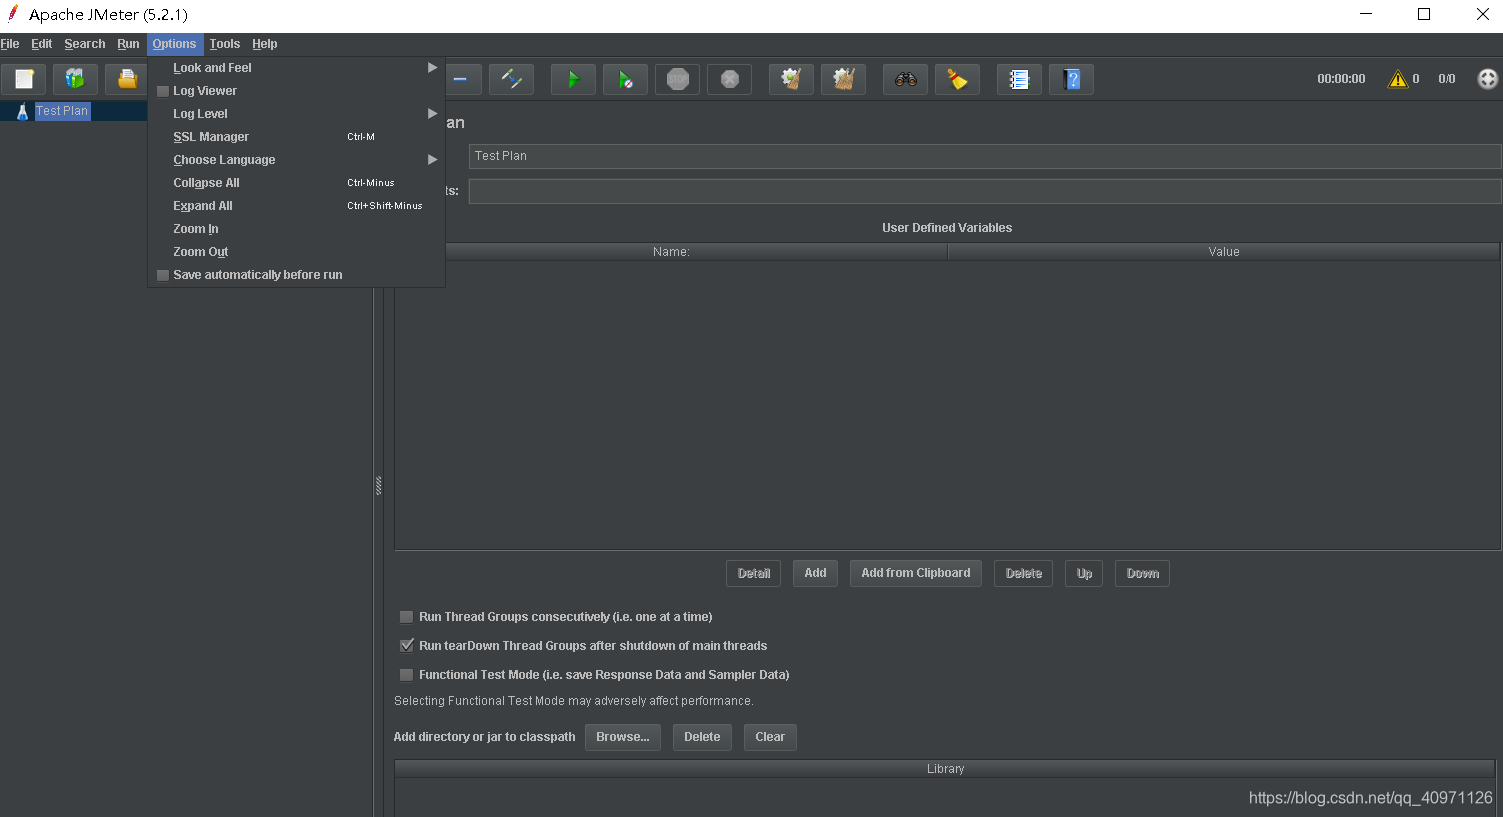
Task: Click the Toggle element toolbar icon
Action: point(511,79)
